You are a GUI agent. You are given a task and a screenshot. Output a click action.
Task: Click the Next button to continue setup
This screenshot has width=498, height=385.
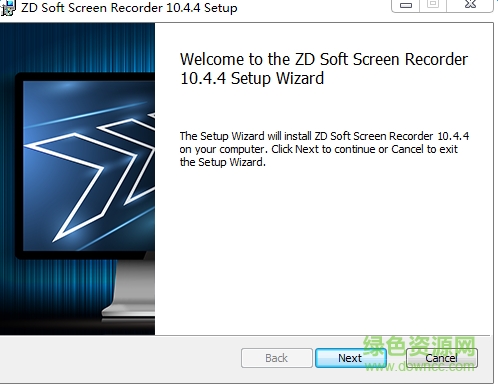coord(351,358)
